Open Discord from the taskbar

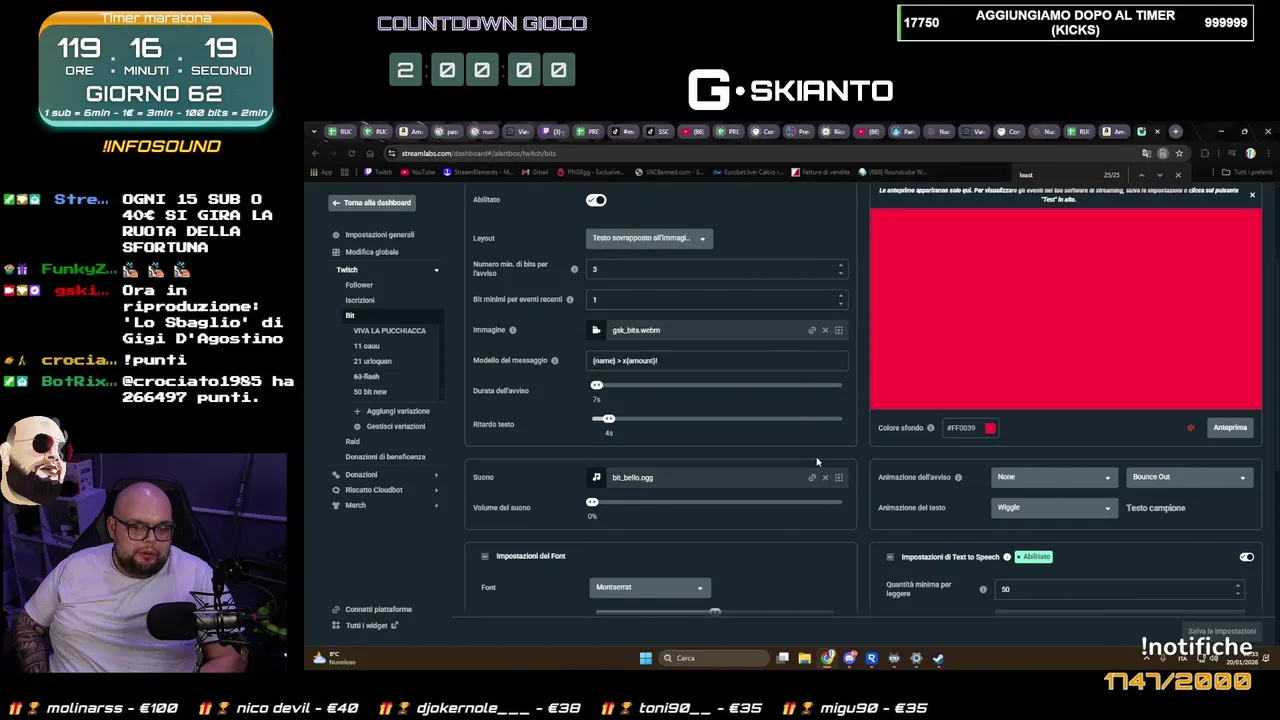coord(850,658)
